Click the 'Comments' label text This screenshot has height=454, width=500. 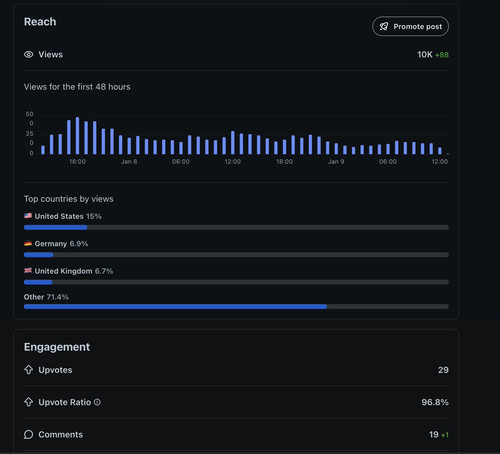click(x=61, y=434)
